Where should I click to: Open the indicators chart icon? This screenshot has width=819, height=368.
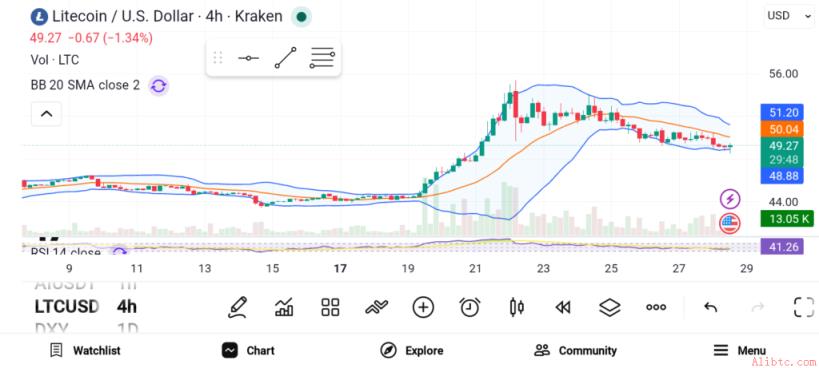tap(284, 307)
